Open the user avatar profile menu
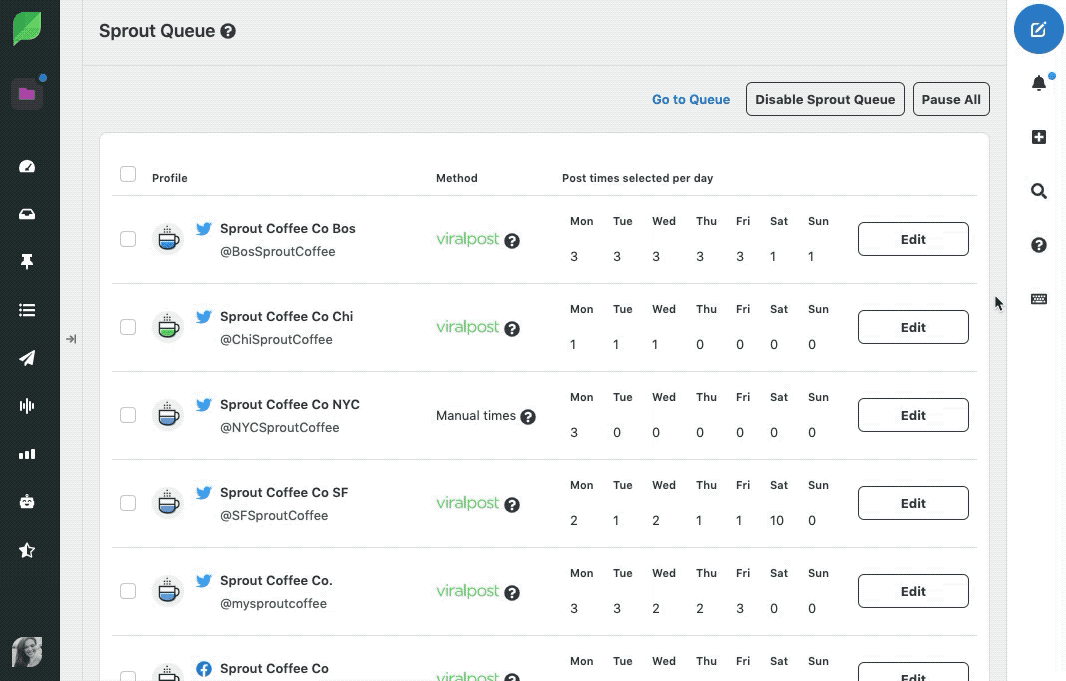 click(x=27, y=652)
